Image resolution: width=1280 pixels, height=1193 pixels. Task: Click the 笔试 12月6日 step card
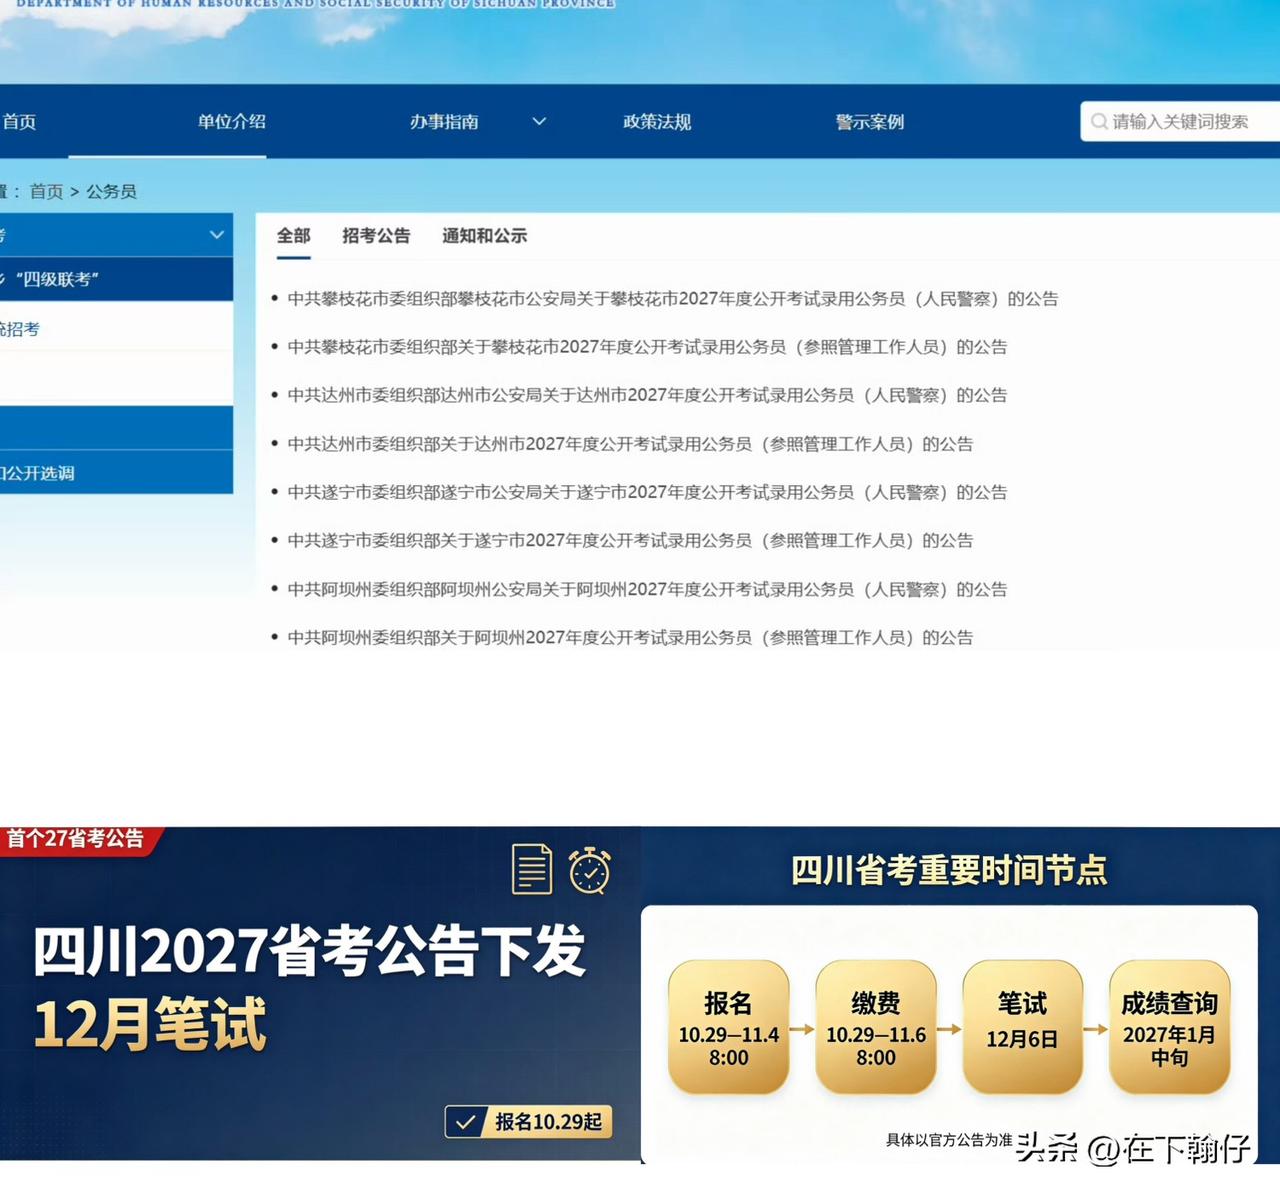1022,1028
